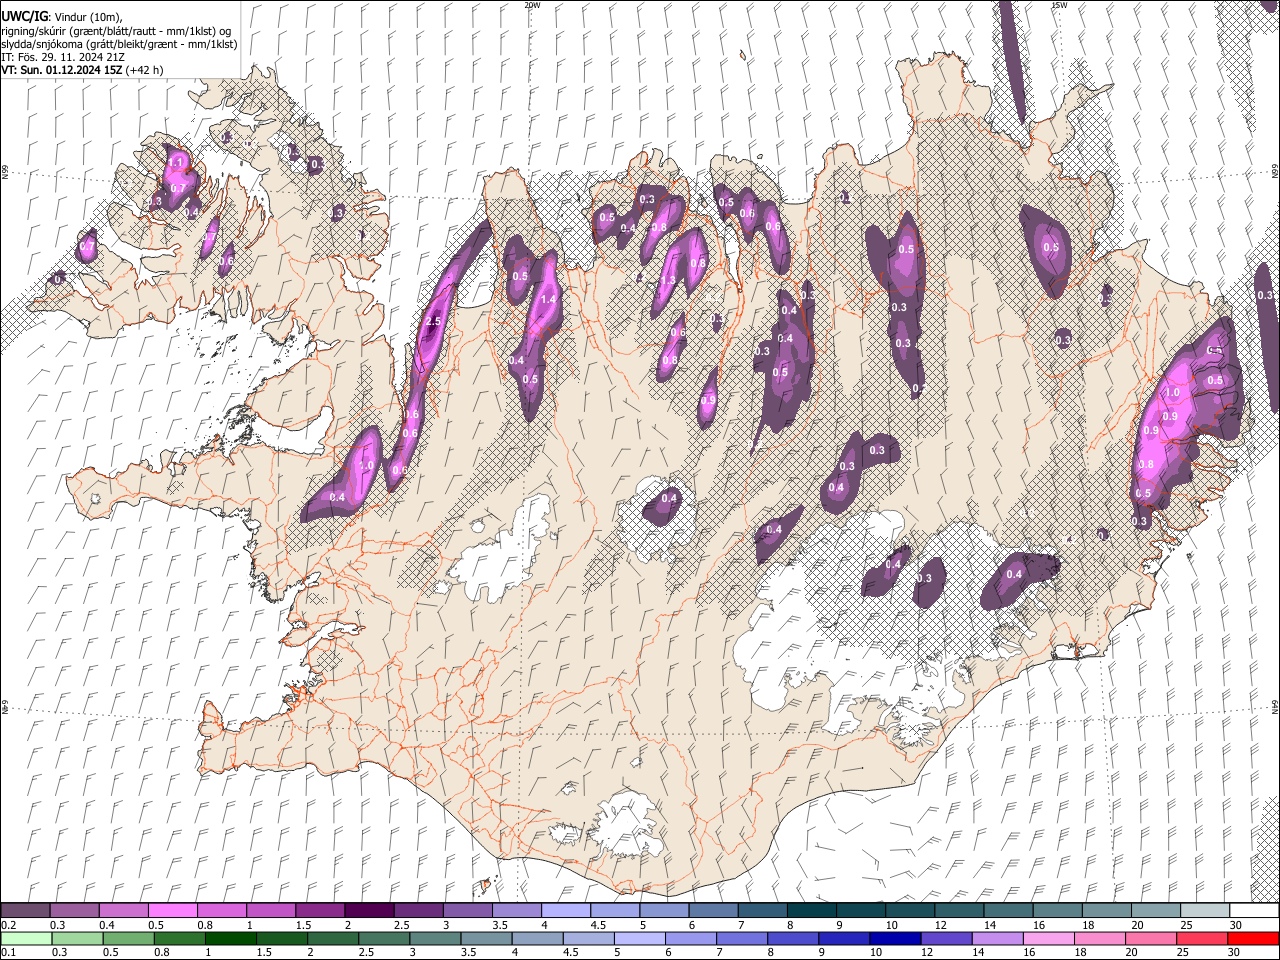
Task: Pick the grey-green 3–3.5 rain legend swatch
Action: (x=436, y=939)
